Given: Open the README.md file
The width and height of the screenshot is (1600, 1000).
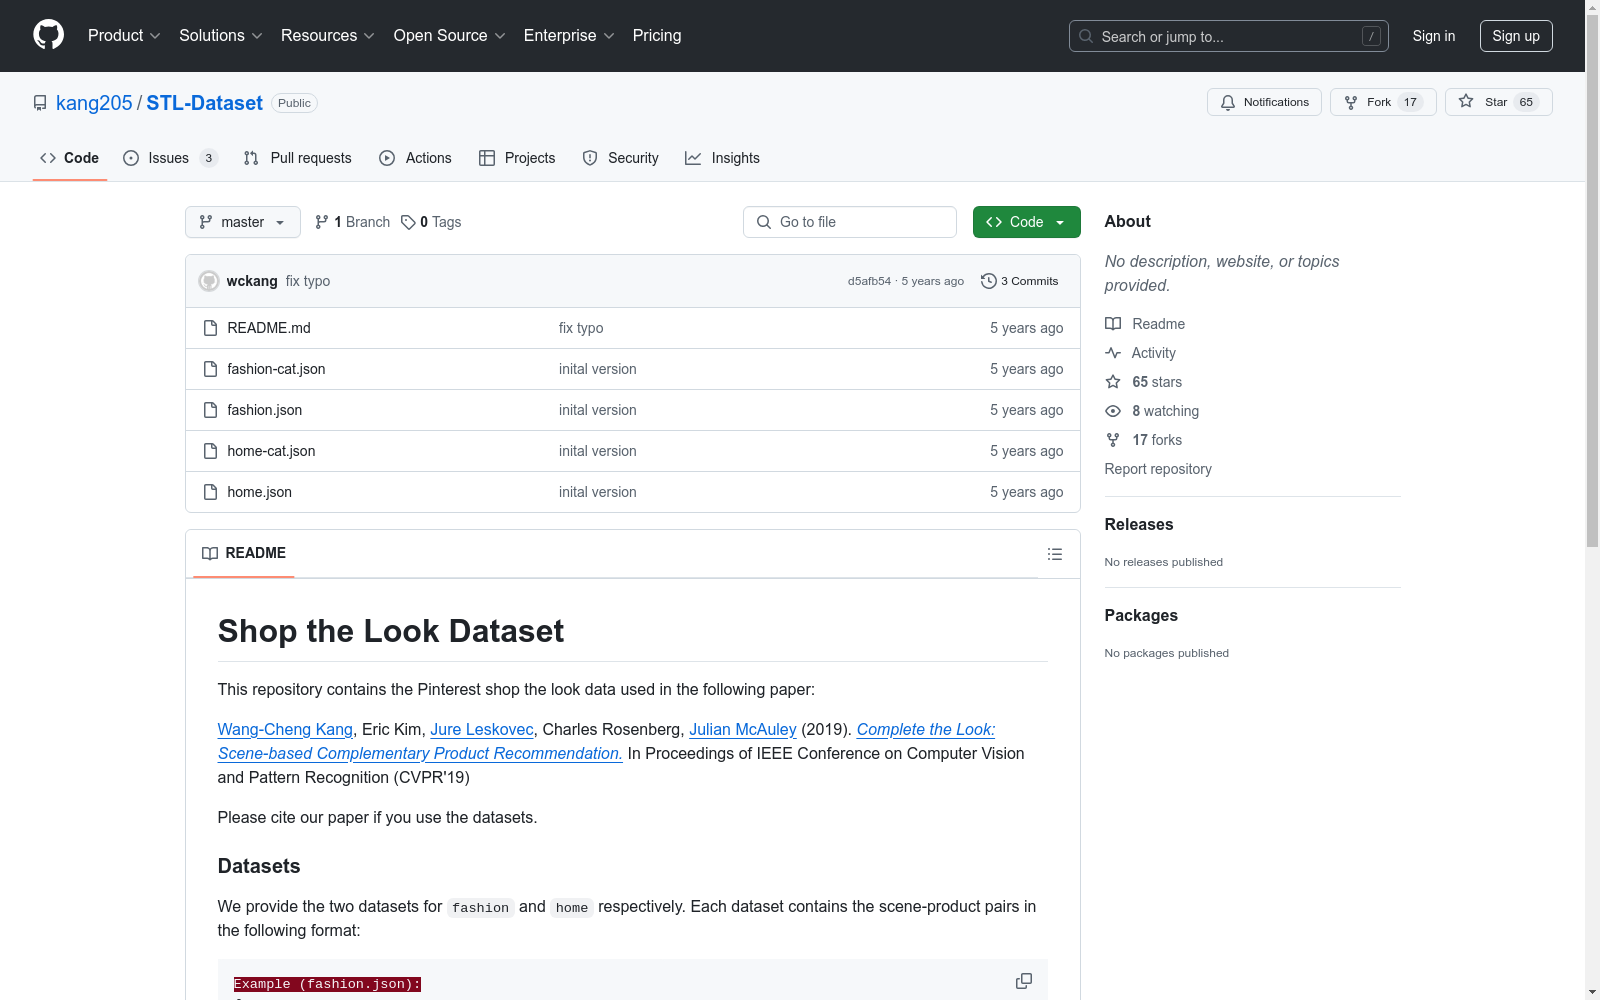Looking at the screenshot, I should 269,328.
